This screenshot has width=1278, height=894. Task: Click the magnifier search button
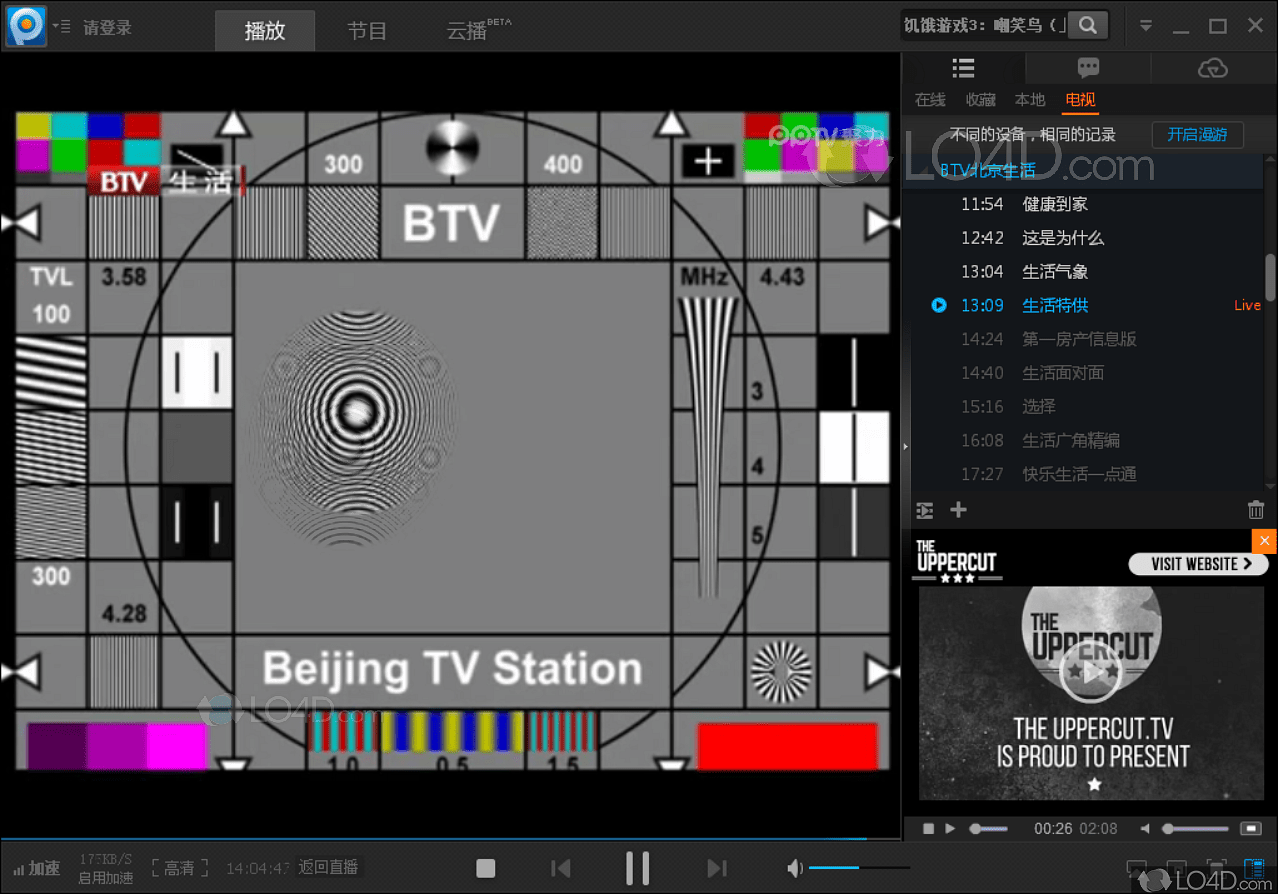pyautogui.click(x=1088, y=26)
